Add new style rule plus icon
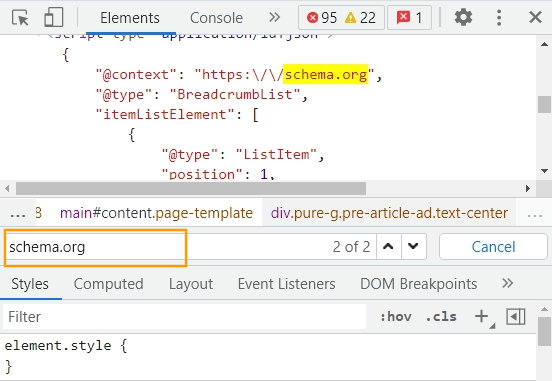The image size is (552, 381). point(482,316)
